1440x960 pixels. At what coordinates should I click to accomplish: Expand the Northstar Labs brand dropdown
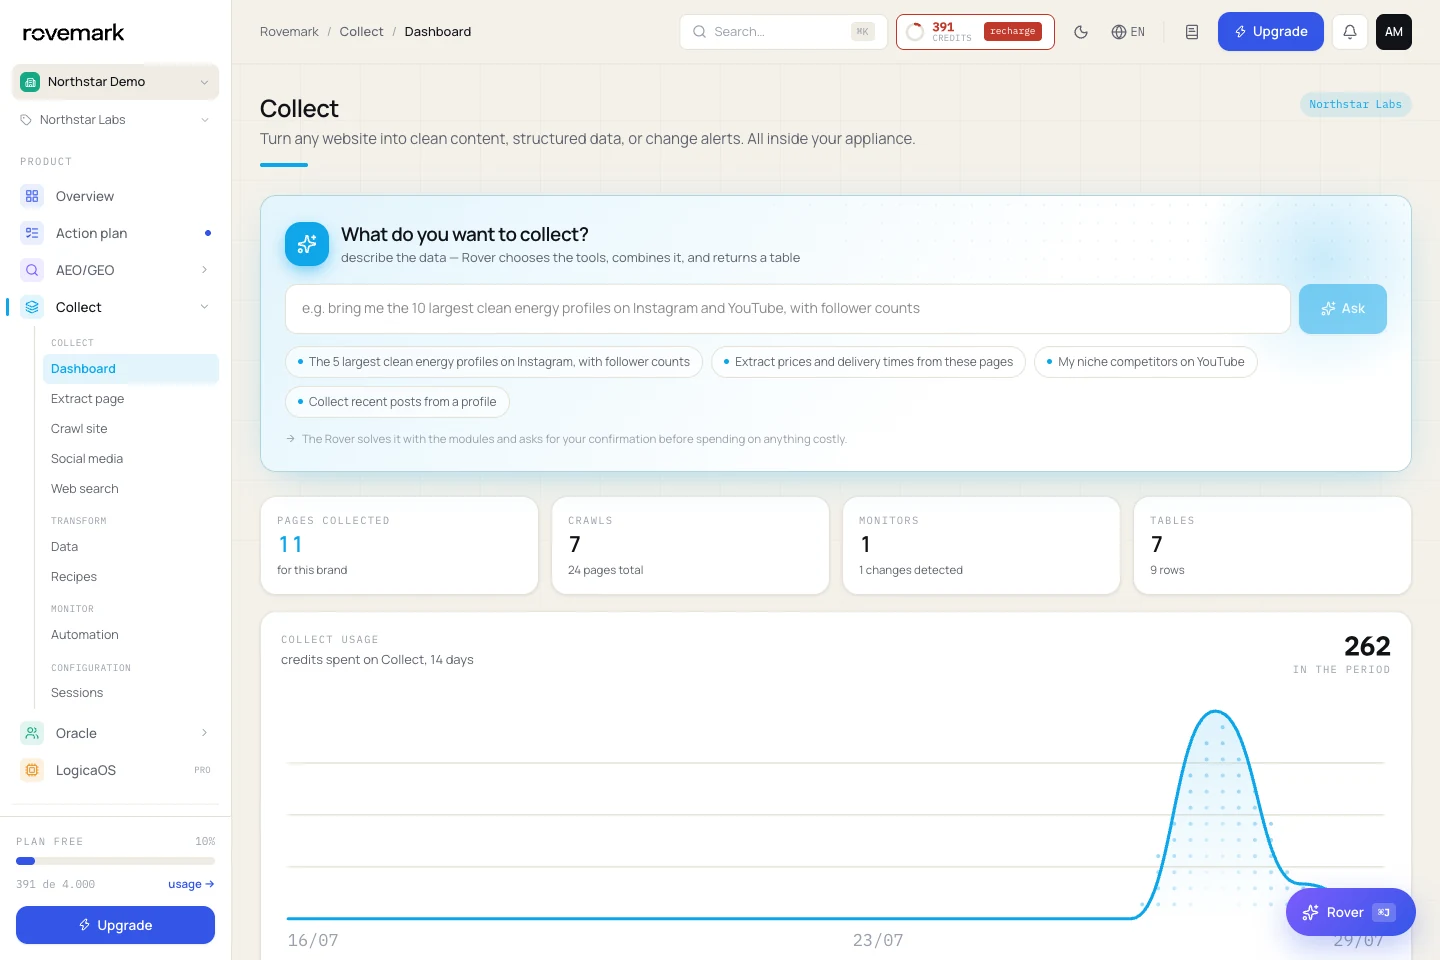[x=205, y=120]
